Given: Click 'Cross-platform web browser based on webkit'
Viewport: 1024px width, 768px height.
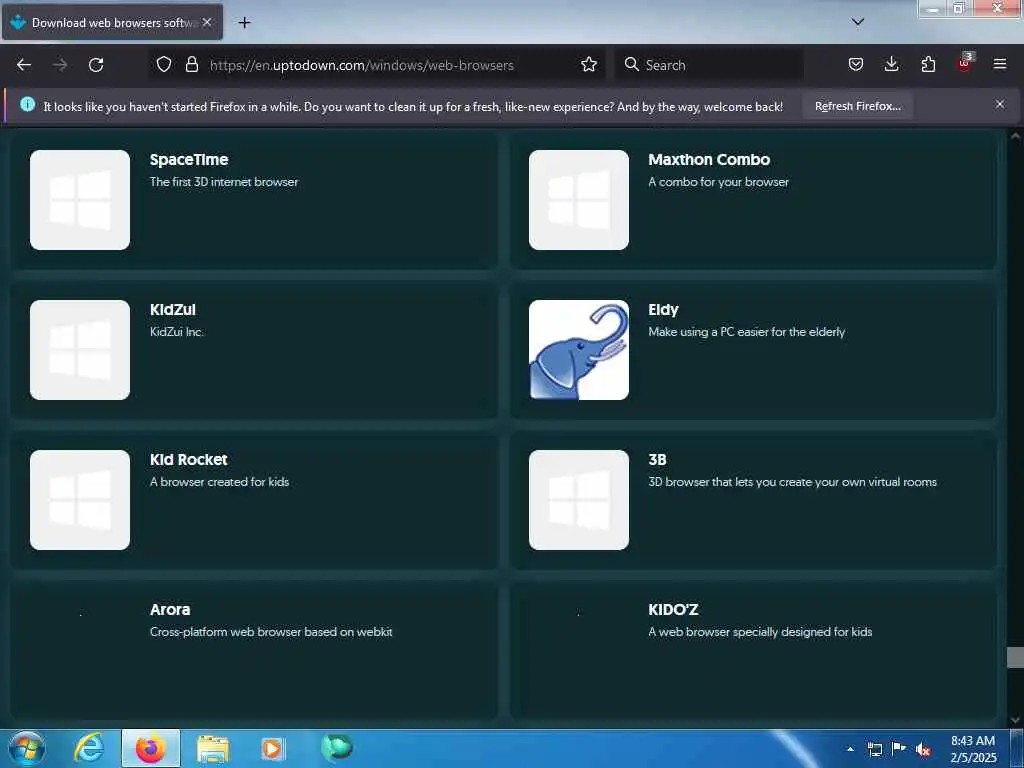Looking at the screenshot, I should coord(270,632).
